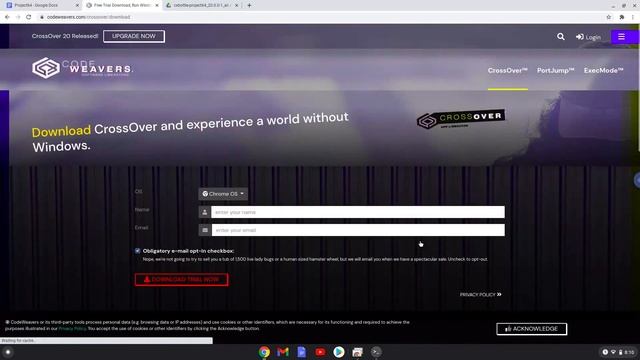Open the Chrome three-dot menu
The width and height of the screenshot is (640, 360).
(633, 17)
